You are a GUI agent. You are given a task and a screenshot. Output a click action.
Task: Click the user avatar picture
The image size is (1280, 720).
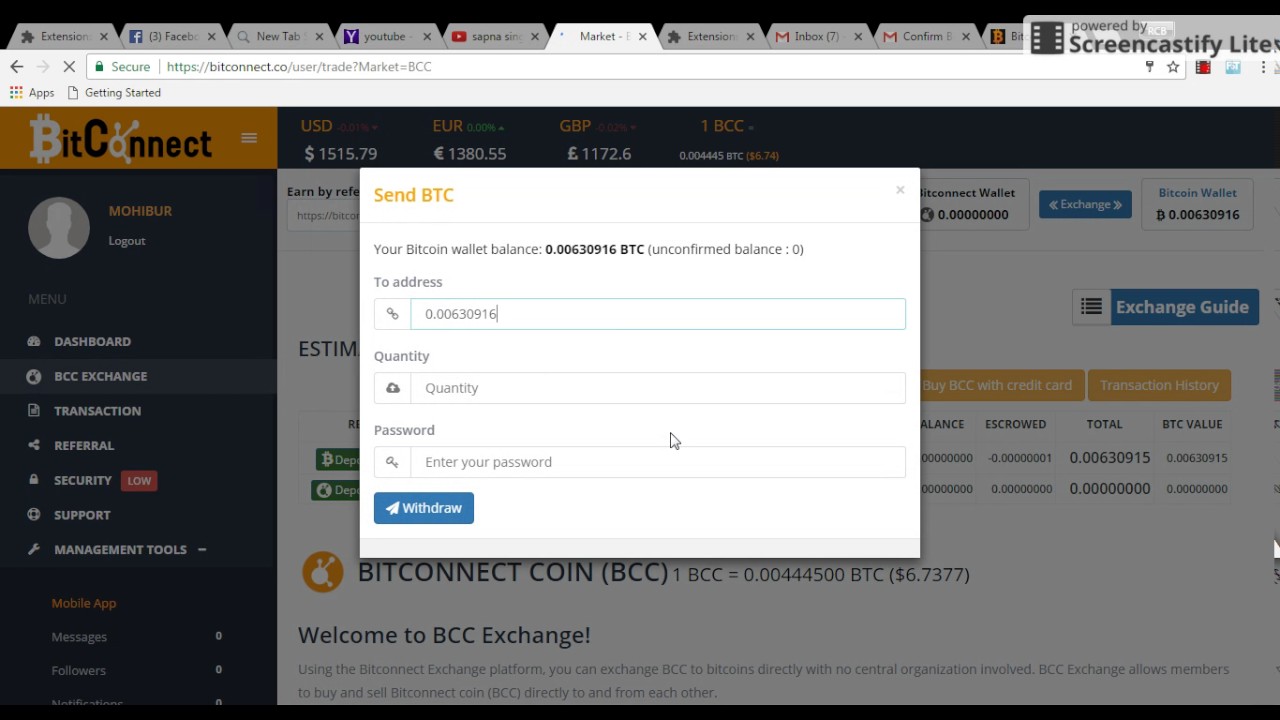tap(59, 228)
